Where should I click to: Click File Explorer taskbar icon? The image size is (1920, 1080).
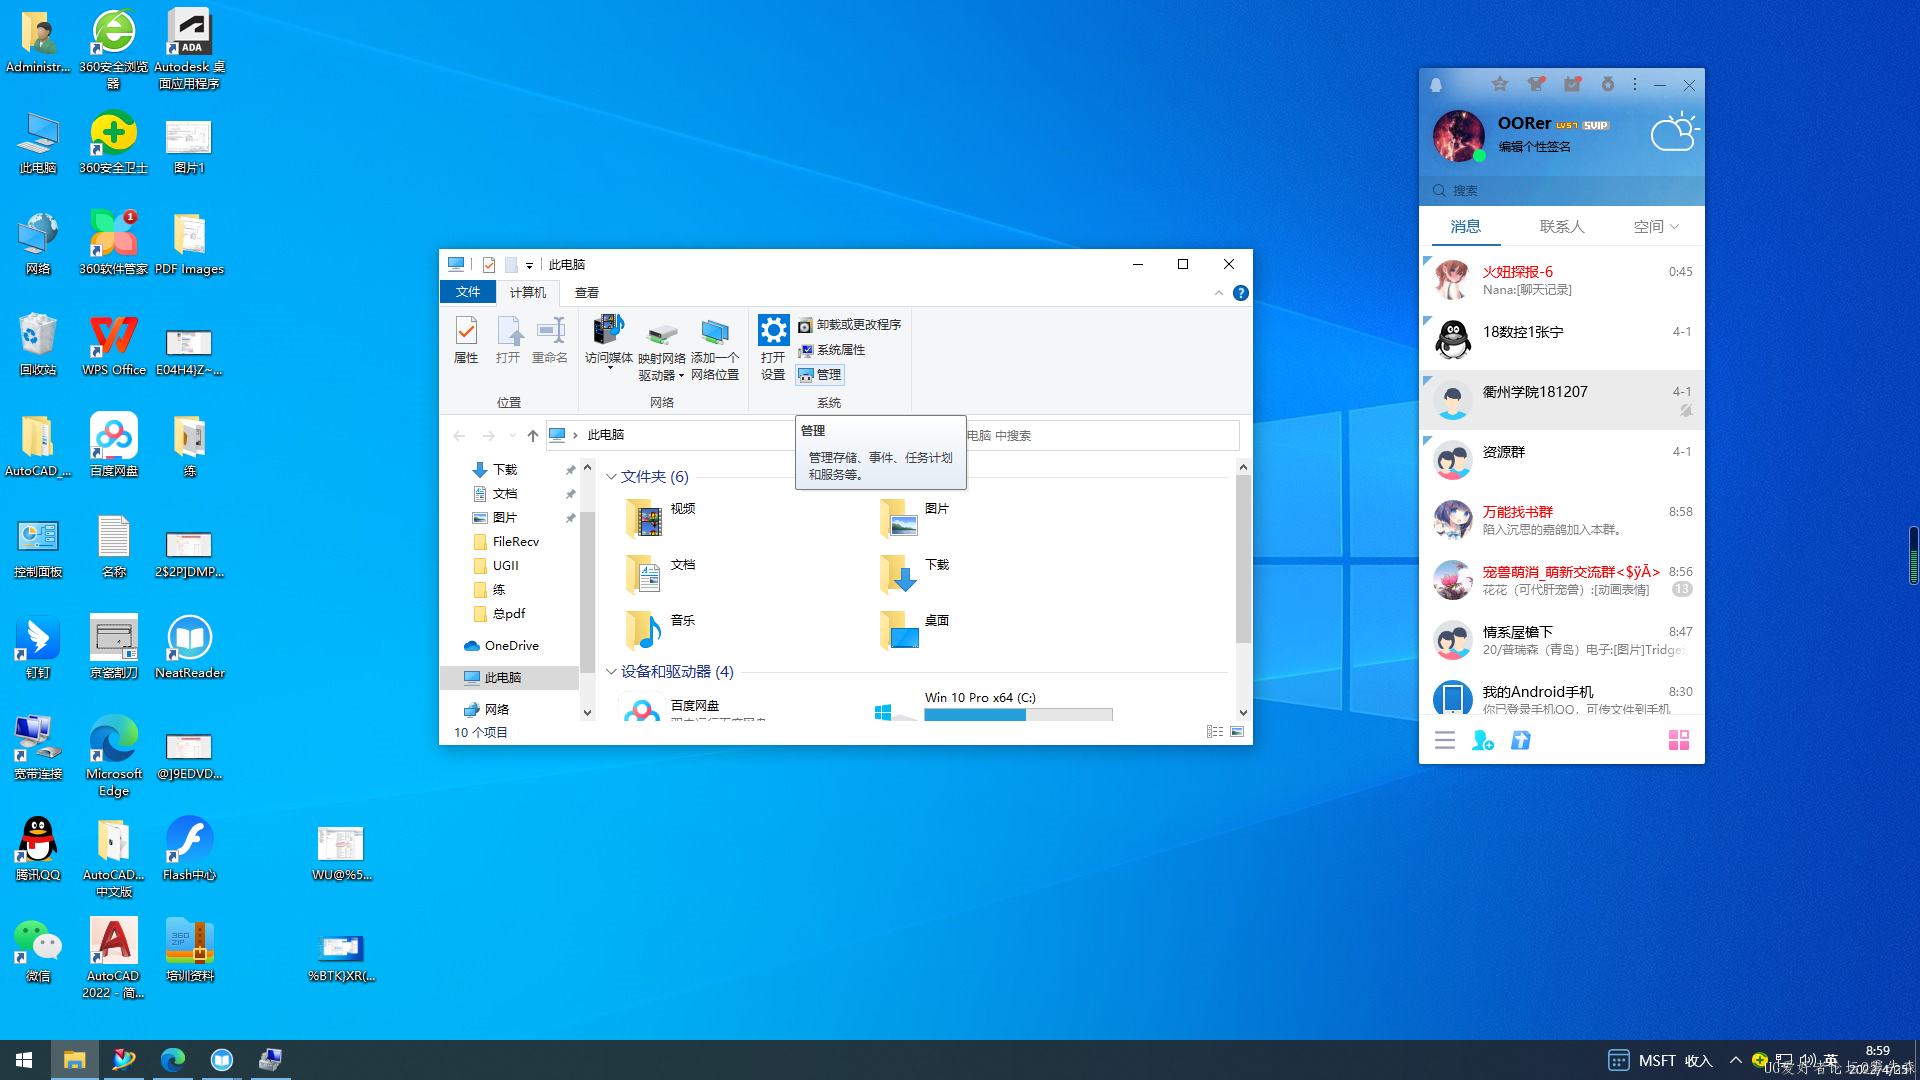74,1060
